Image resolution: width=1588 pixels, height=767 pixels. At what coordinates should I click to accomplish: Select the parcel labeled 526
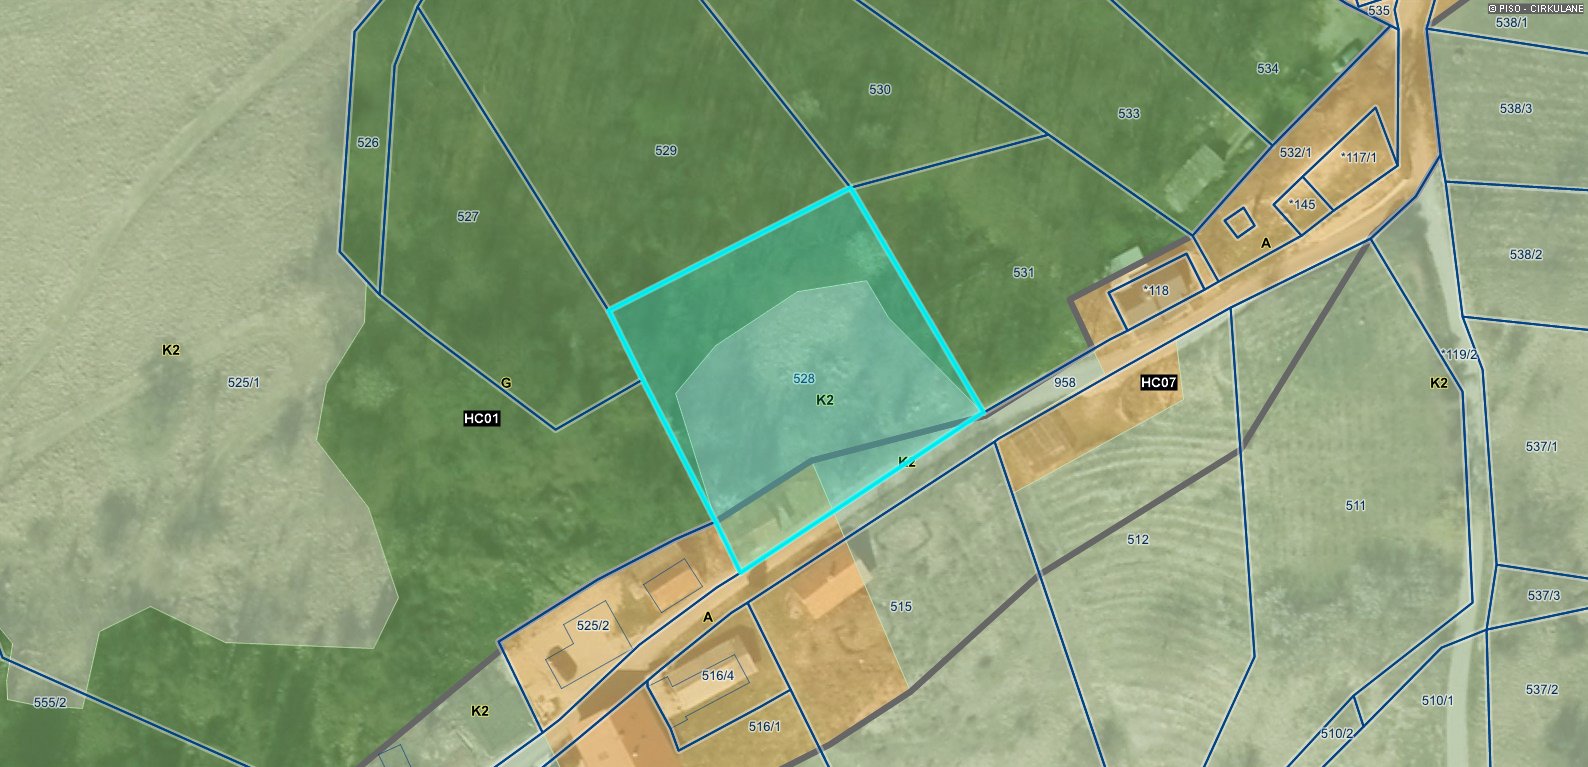point(368,143)
